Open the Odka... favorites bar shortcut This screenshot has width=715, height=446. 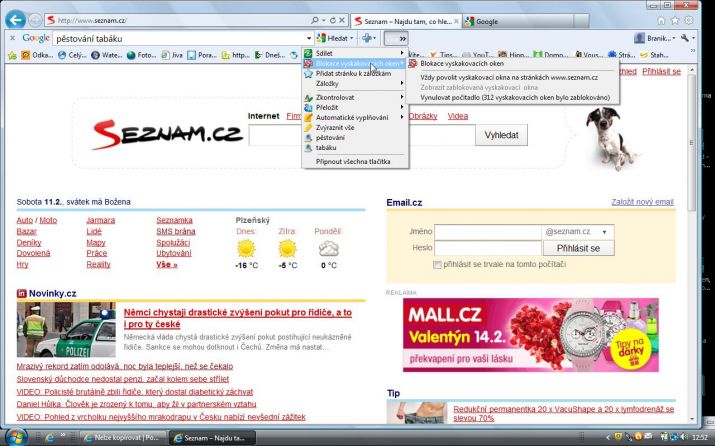tap(37, 55)
